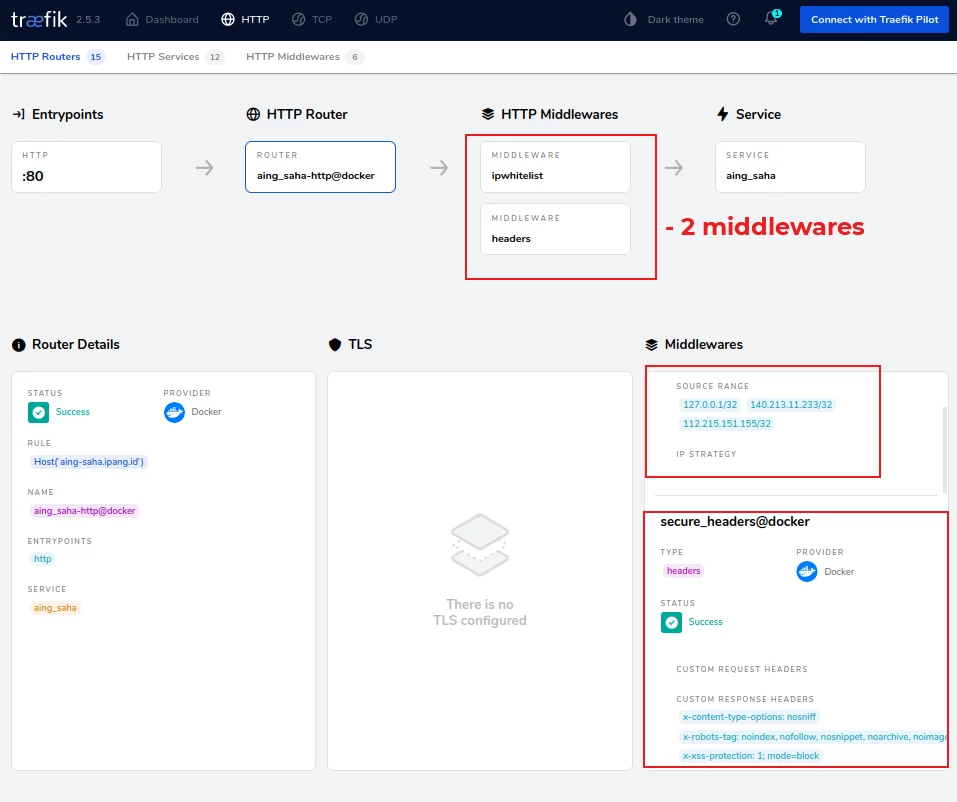Click the router status success check icon
The width and height of the screenshot is (957, 802).
tap(38, 413)
